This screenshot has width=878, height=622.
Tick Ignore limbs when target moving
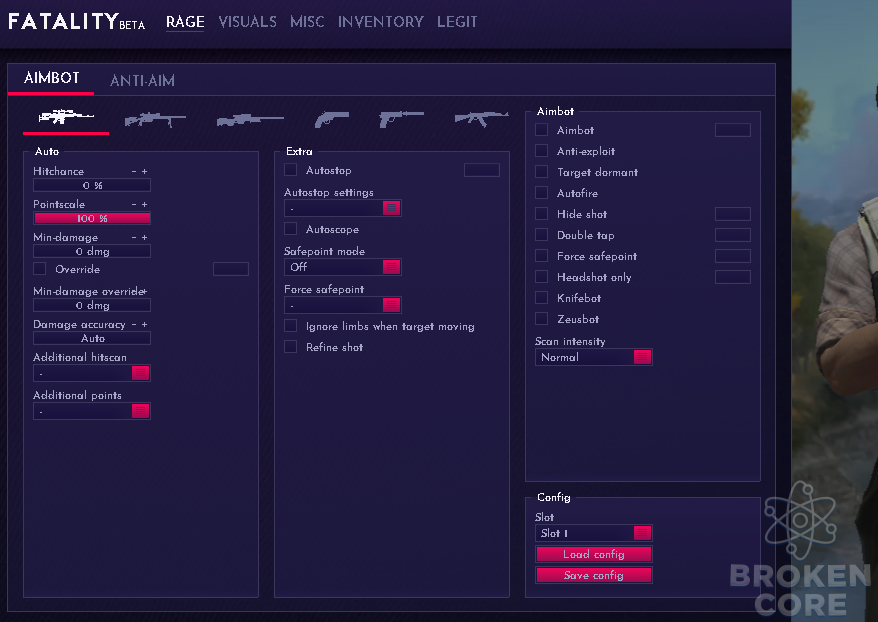click(x=291, y=326)
